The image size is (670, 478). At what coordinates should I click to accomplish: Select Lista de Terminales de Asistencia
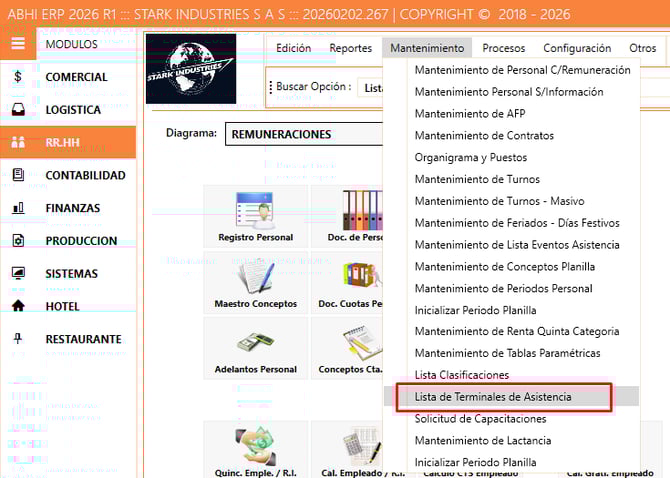(x=493, y=397)
